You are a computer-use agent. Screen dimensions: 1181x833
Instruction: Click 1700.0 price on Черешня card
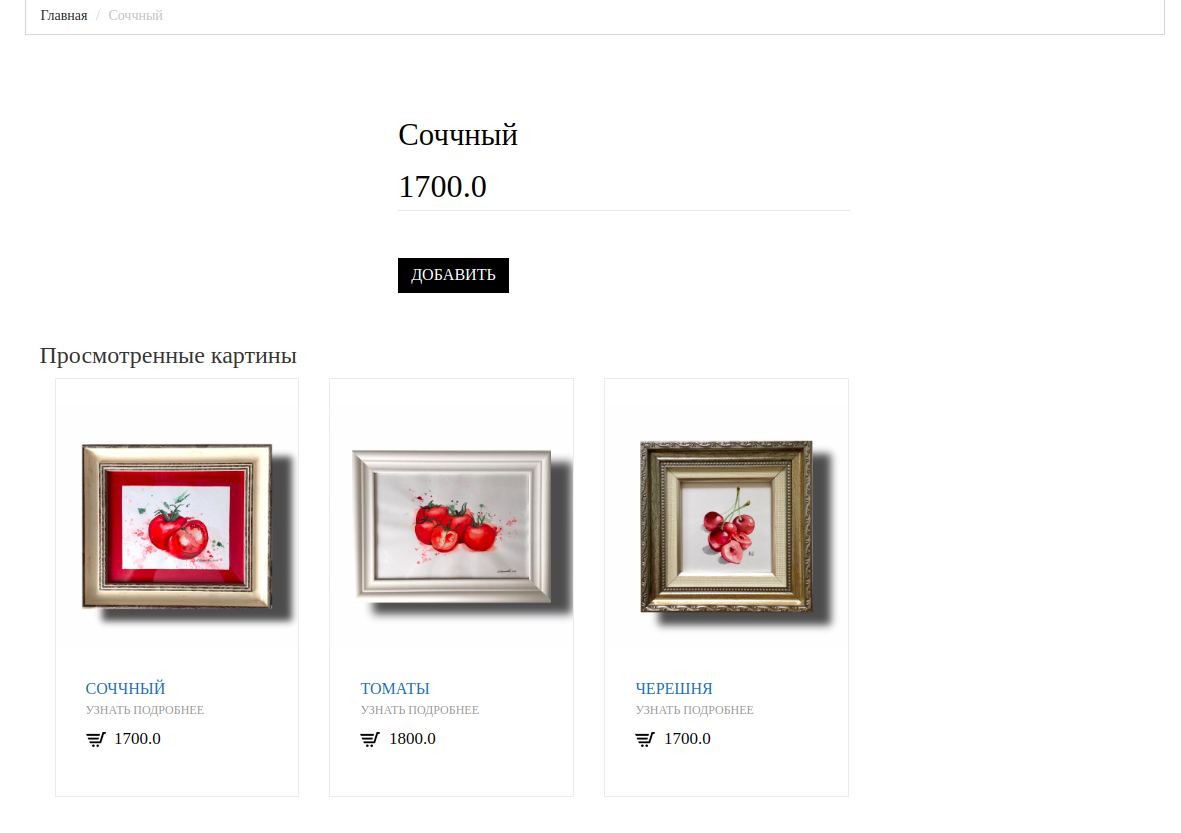click(687, 739)
